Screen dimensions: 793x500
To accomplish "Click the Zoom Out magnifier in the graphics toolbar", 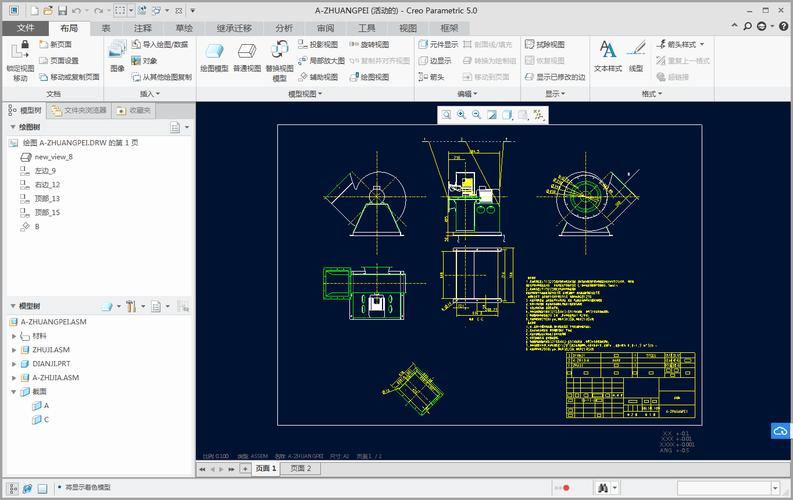I will (x=476, y=115).
